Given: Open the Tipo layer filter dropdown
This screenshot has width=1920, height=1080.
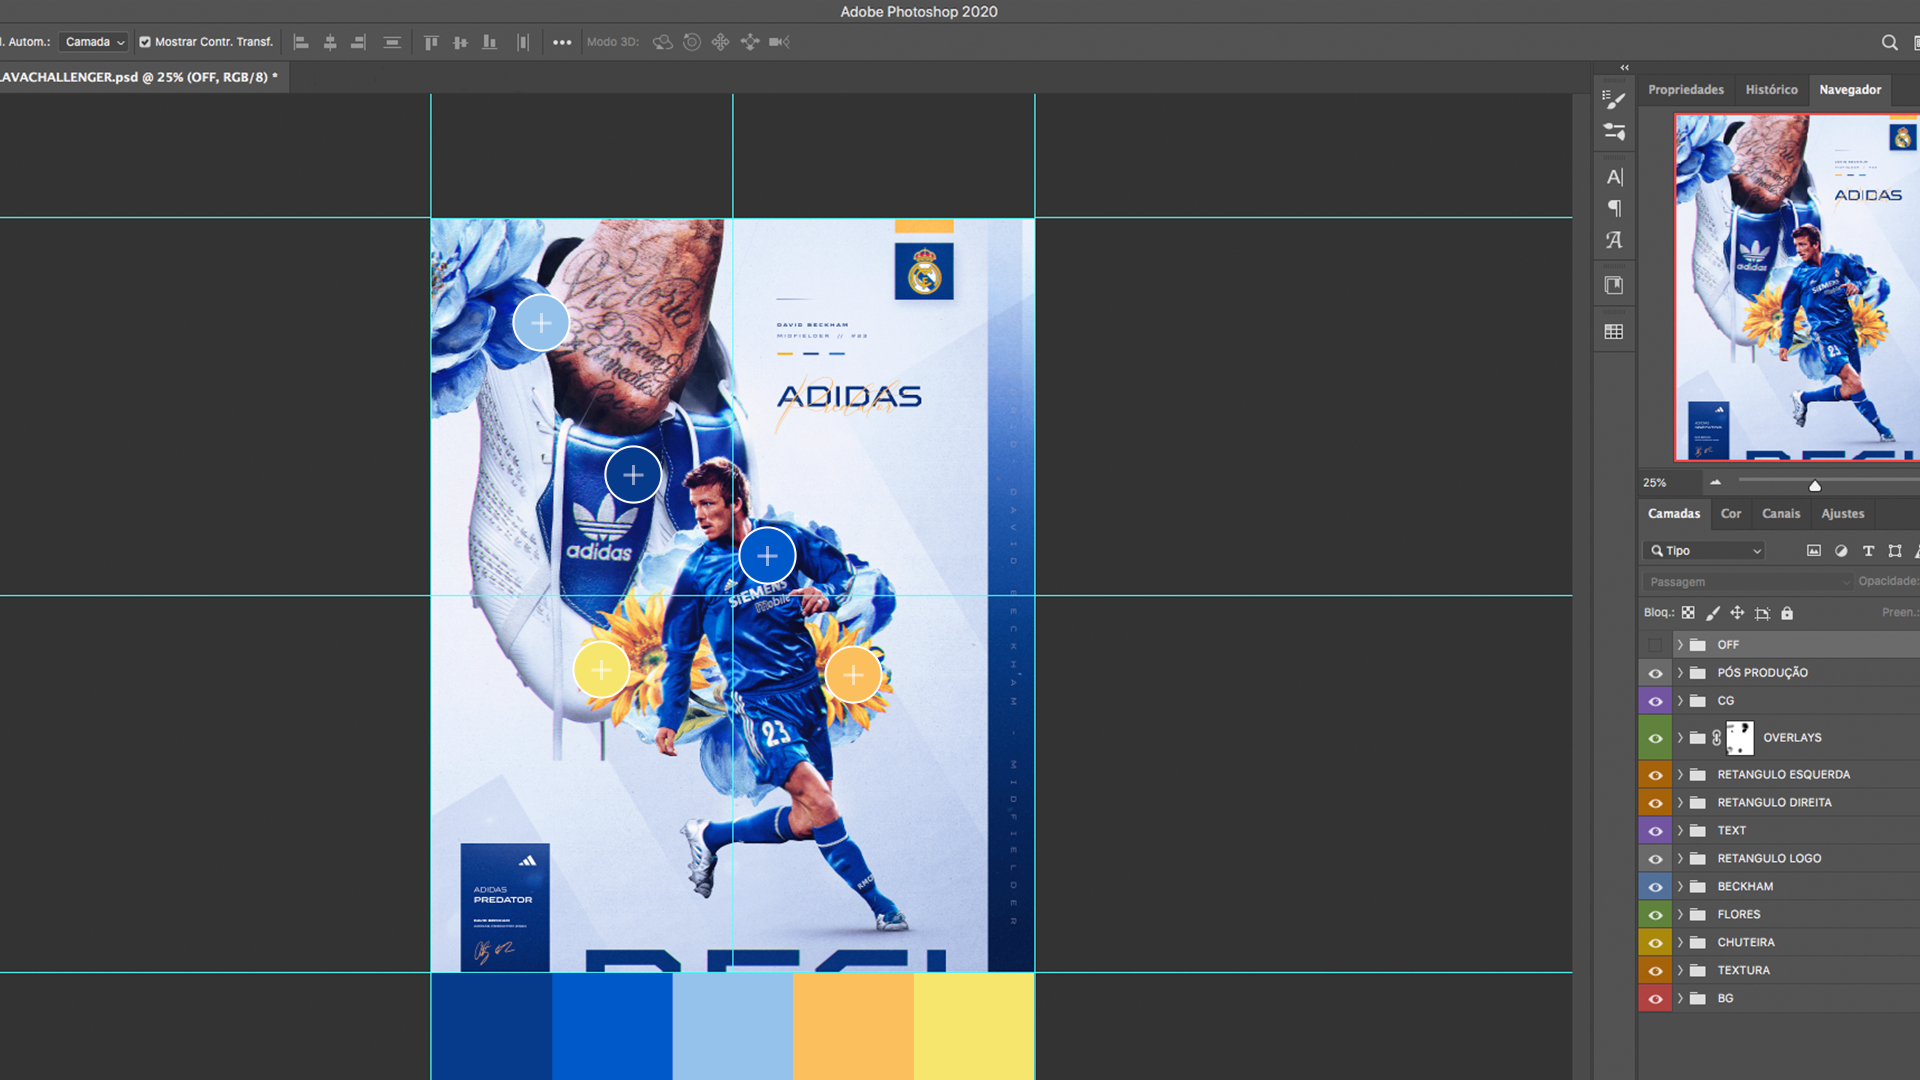Looking at the screenshot, I should [x=1704, y=551].
